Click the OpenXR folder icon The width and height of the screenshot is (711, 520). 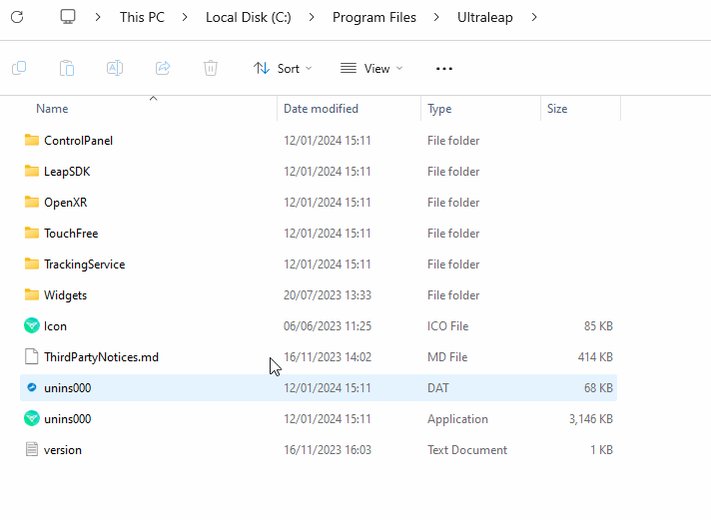click(x=32, y=202)
